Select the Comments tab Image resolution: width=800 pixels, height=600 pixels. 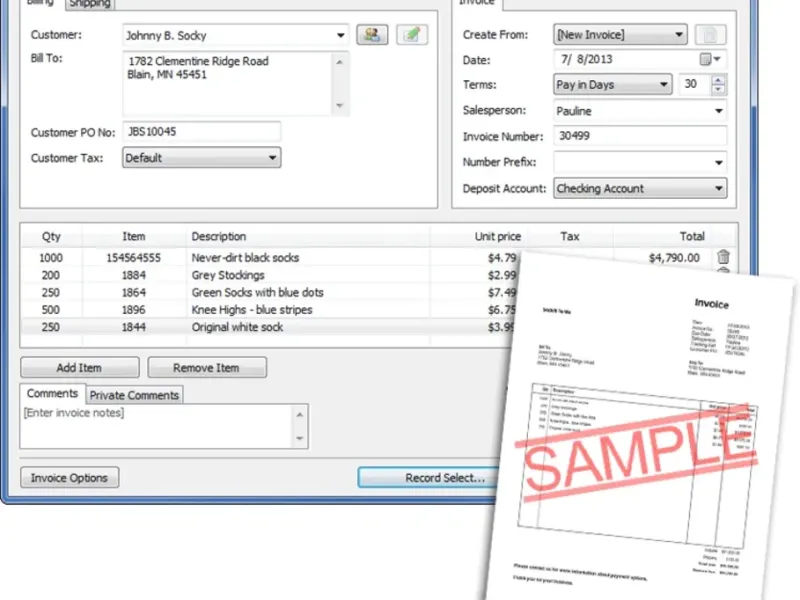(53, 393)
